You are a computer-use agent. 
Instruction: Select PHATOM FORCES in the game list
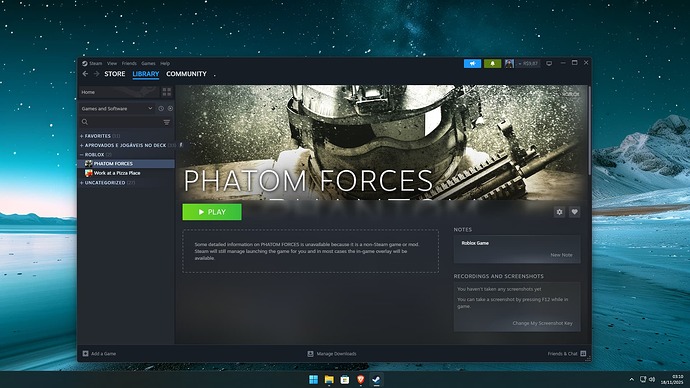click(x=126, y=164)
